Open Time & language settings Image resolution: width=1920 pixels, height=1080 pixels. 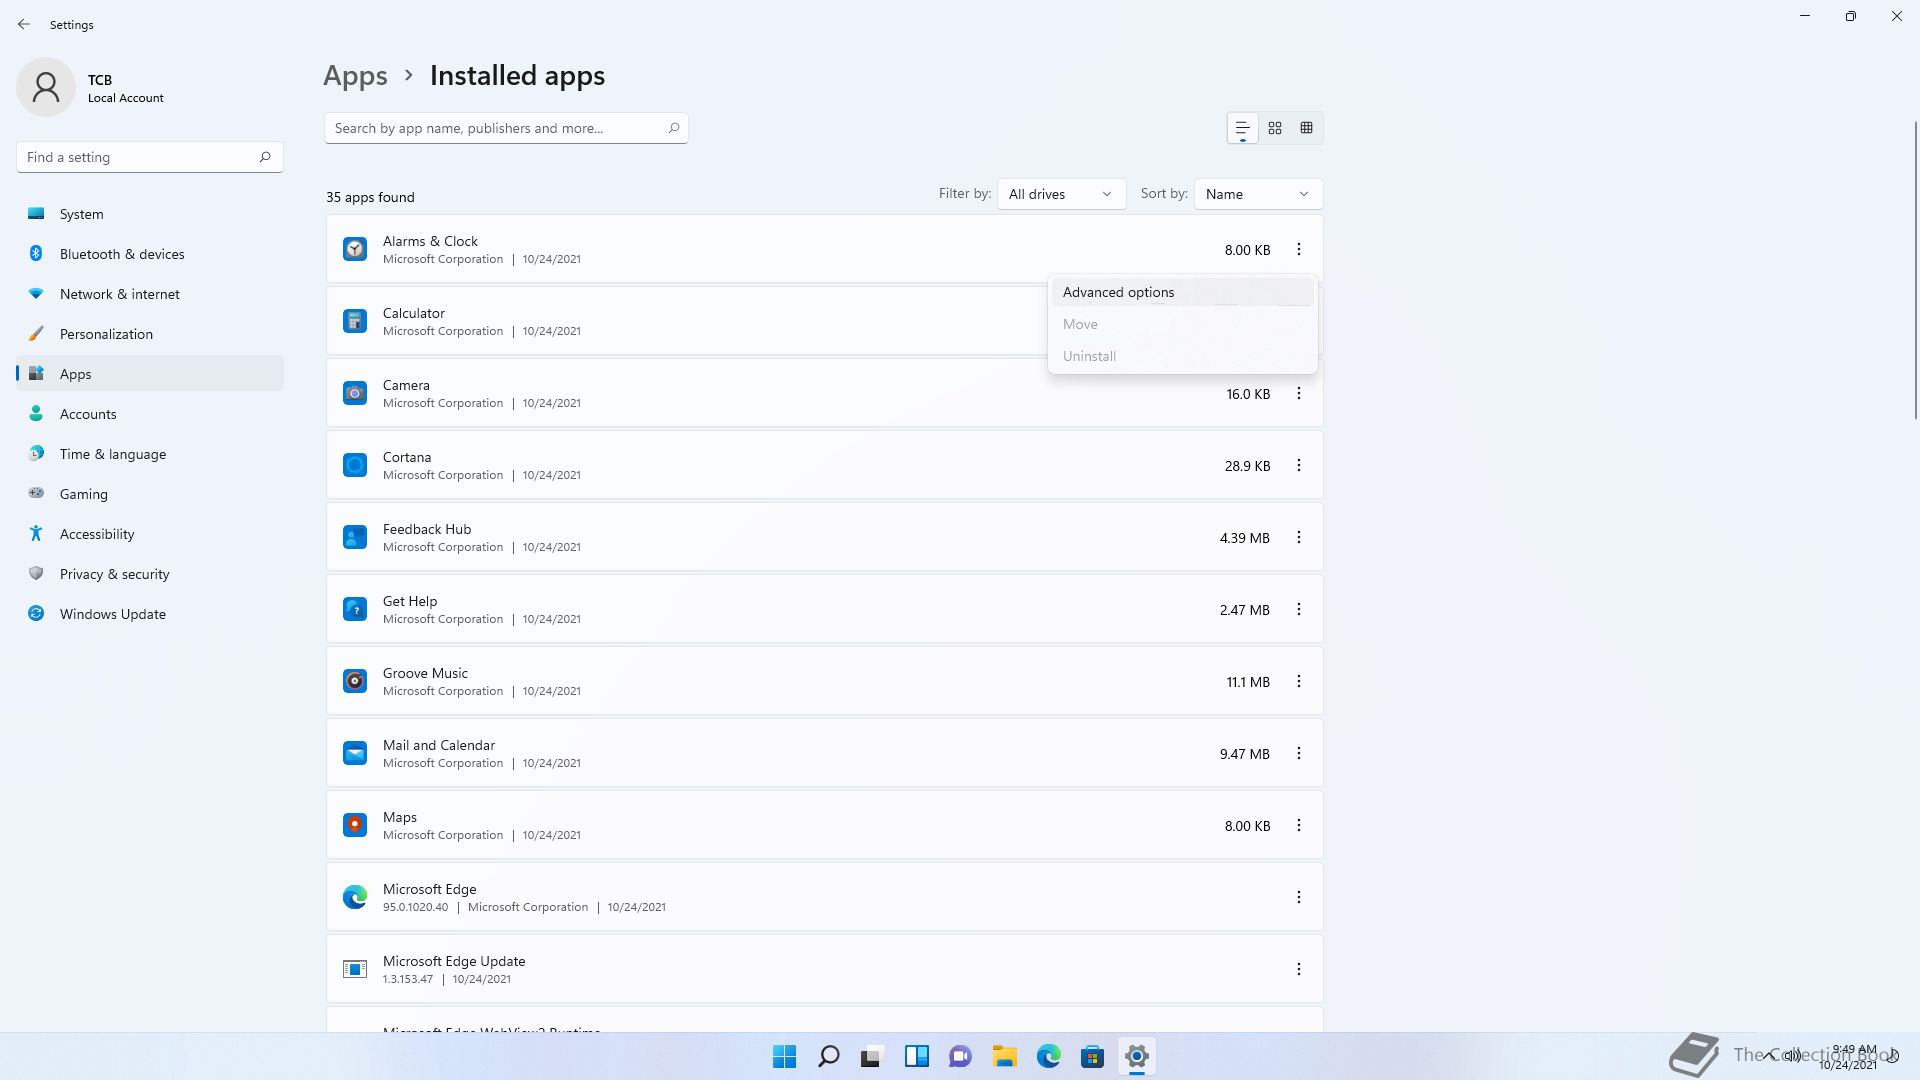tap(150, 454)
